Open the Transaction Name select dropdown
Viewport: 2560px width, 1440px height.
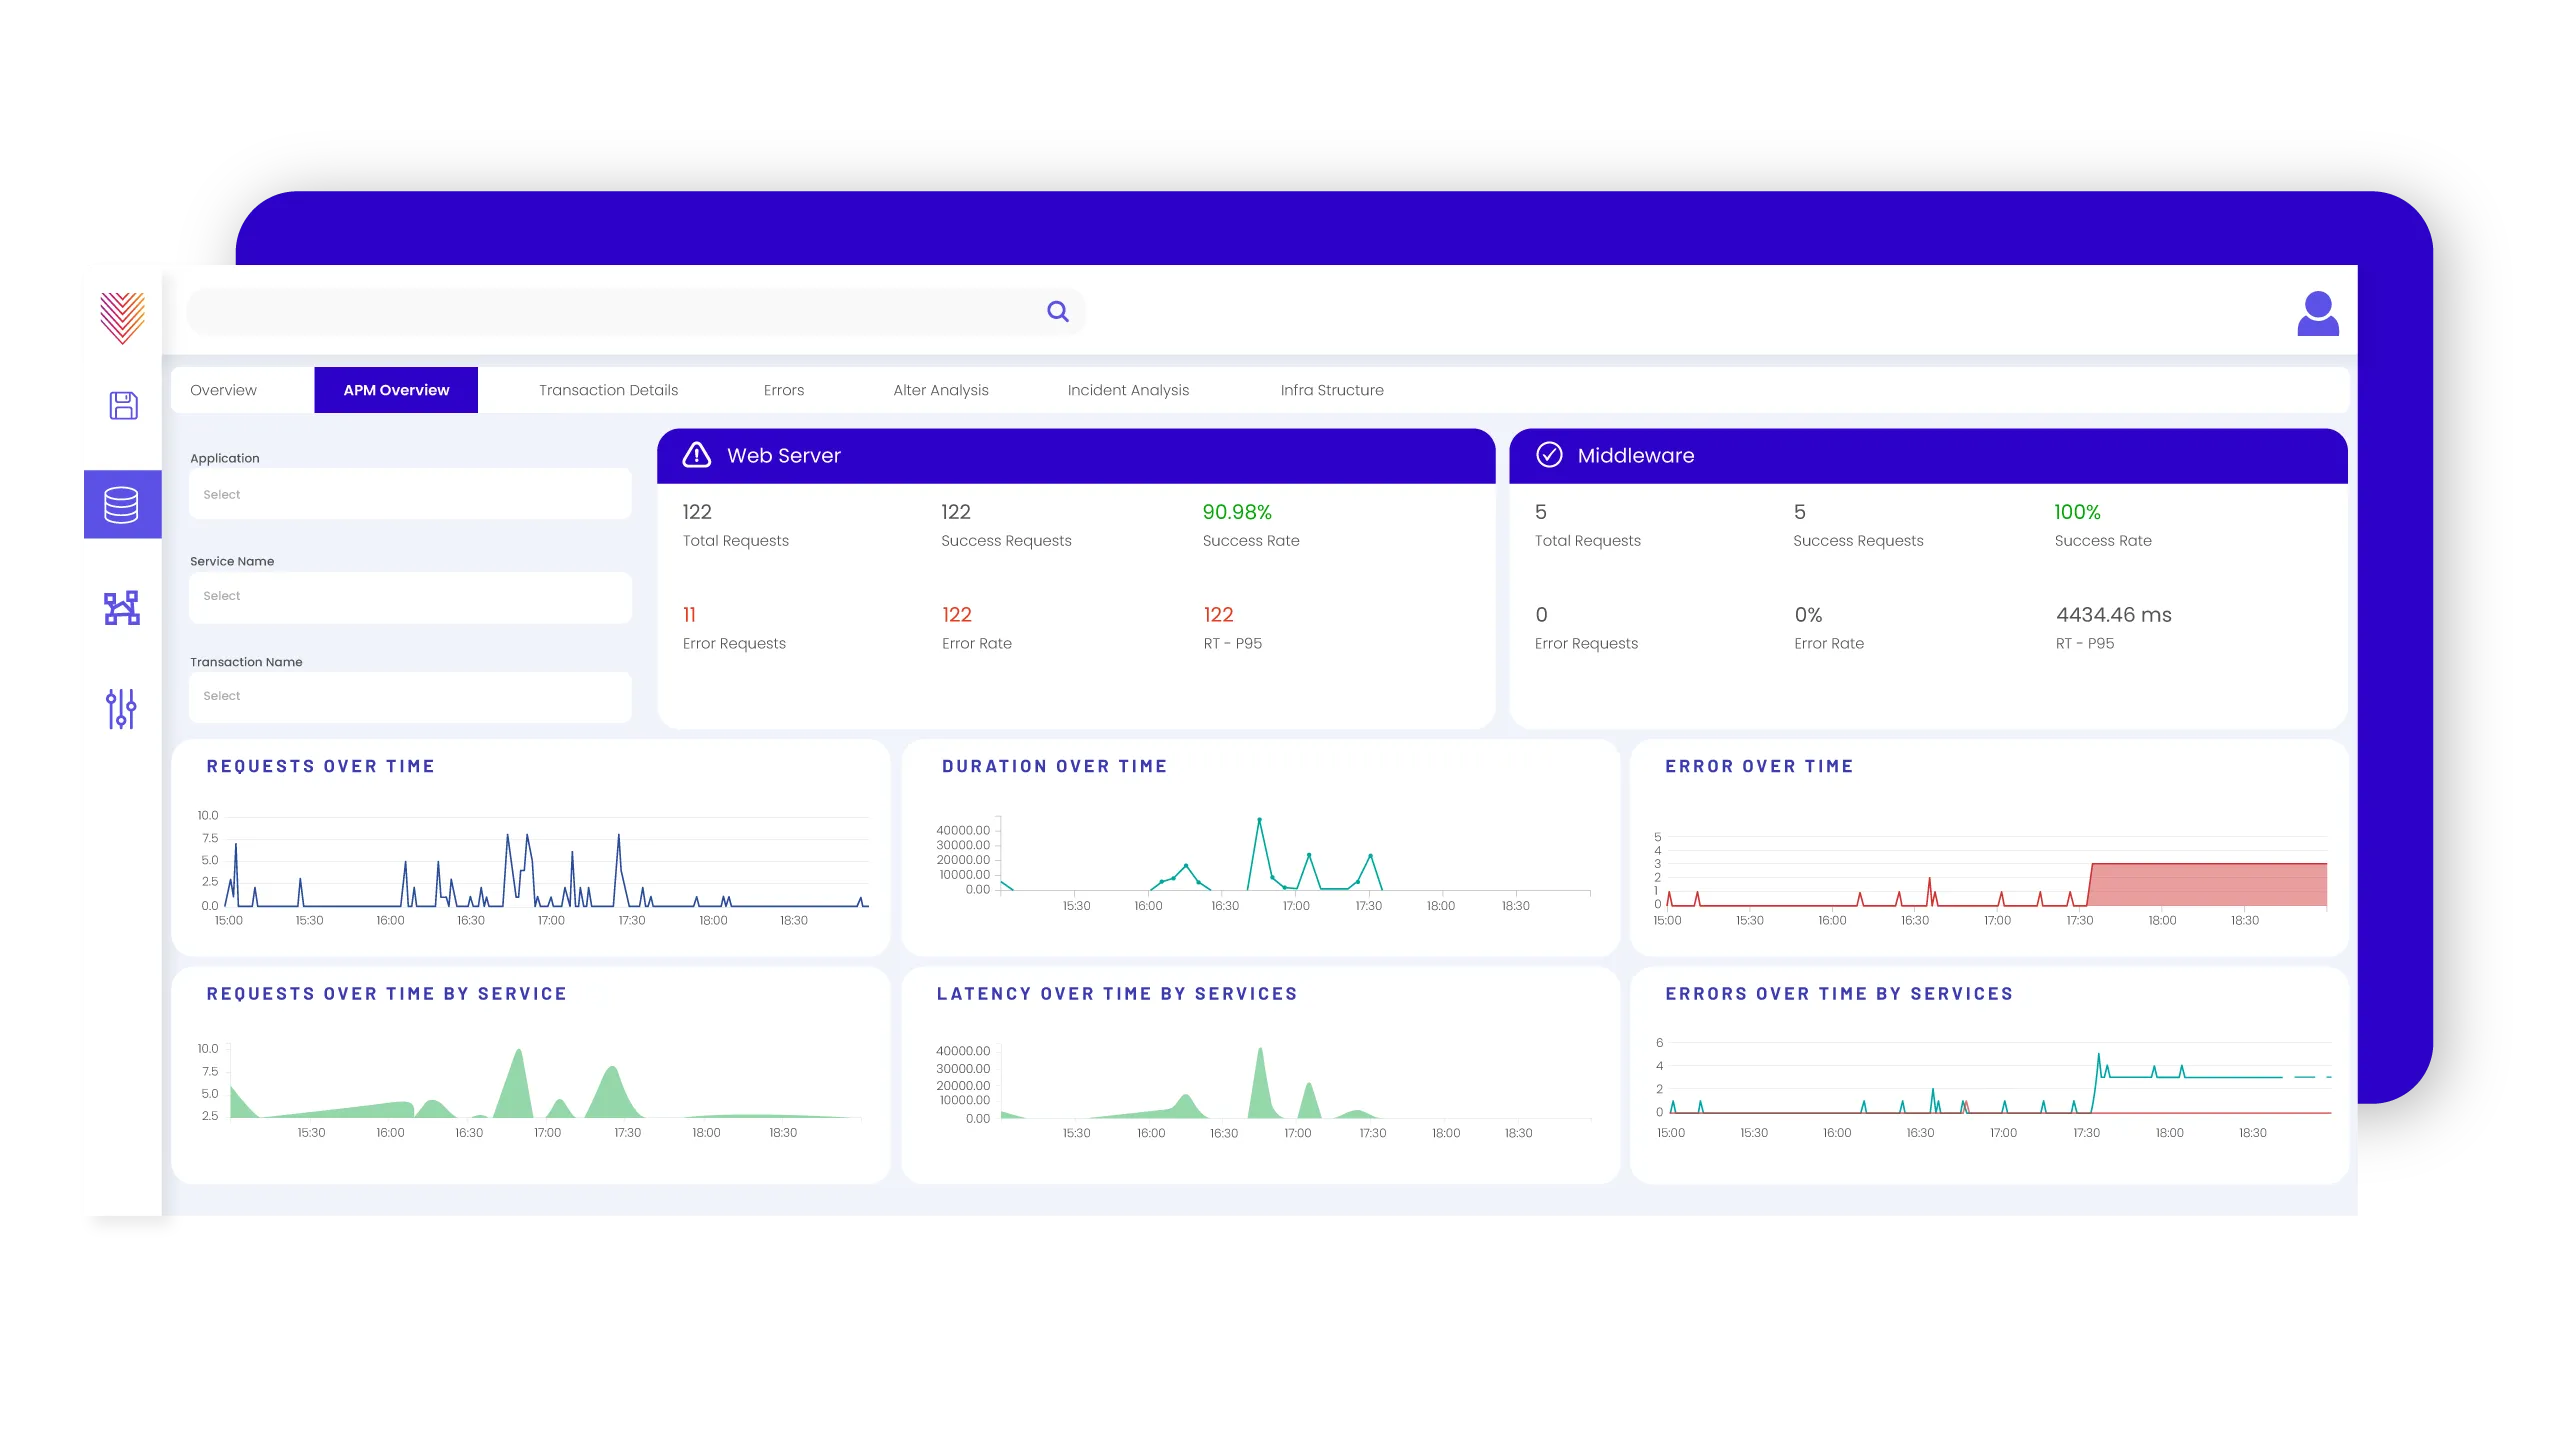point(410,696)
